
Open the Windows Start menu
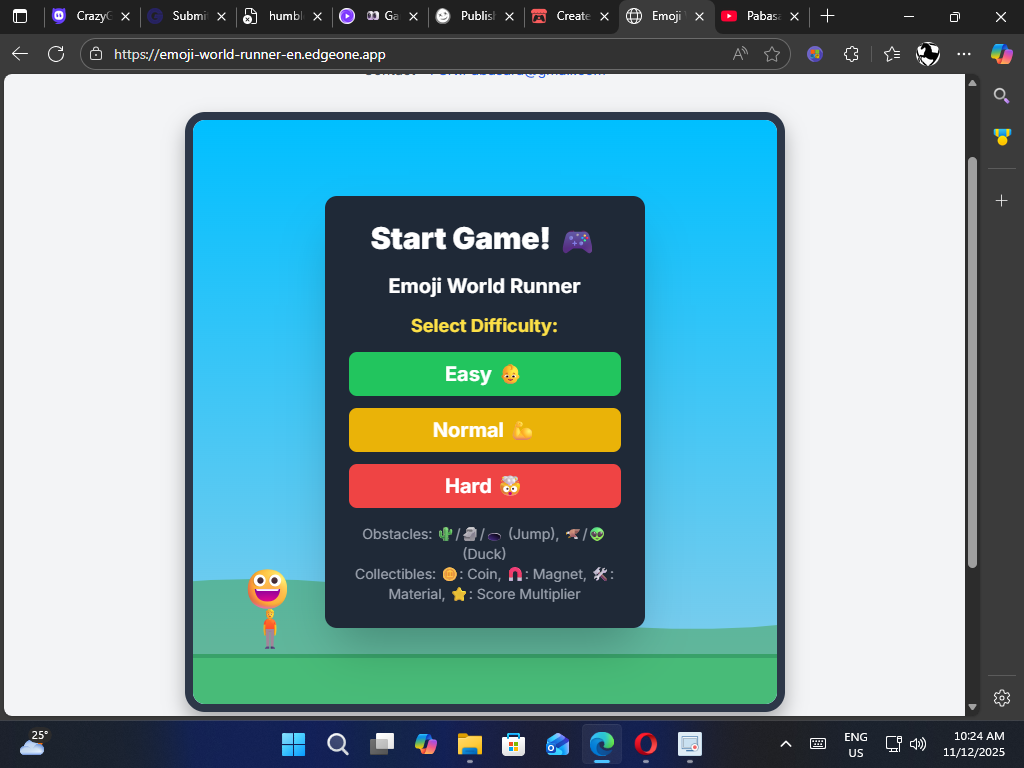(x=293, y=744)
